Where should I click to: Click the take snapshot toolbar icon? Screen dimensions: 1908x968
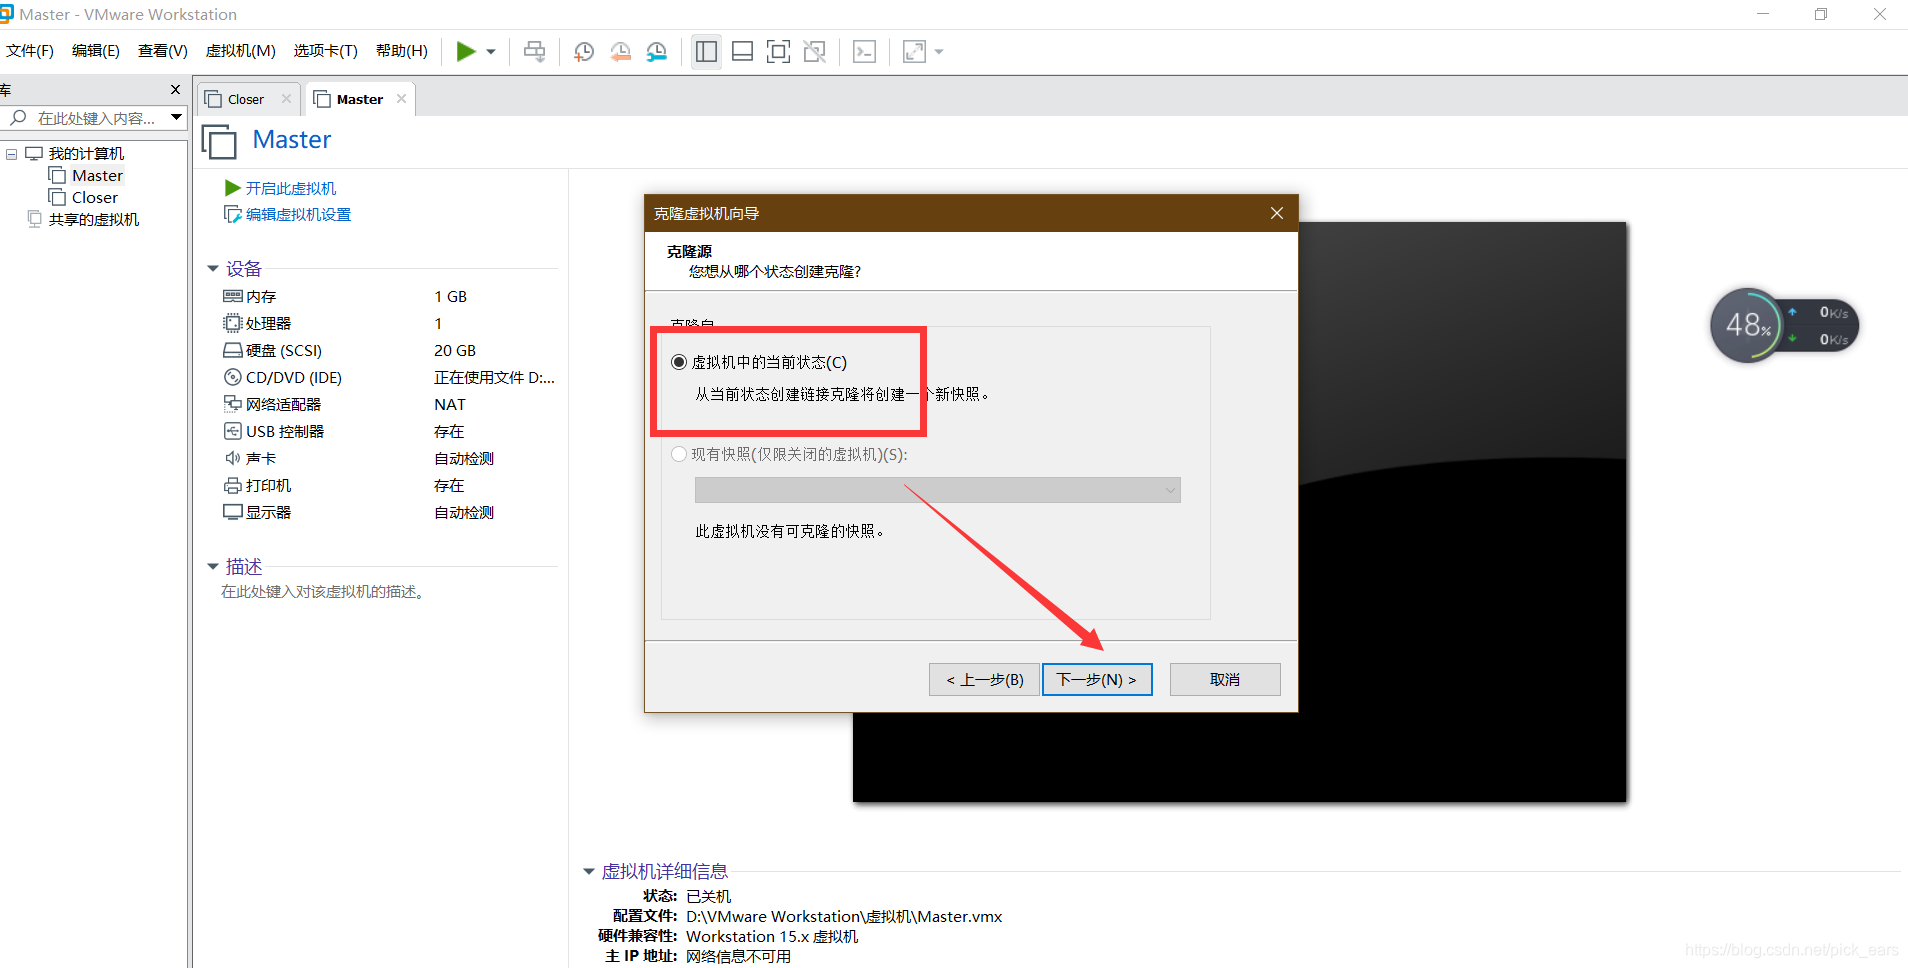point(584,52)
